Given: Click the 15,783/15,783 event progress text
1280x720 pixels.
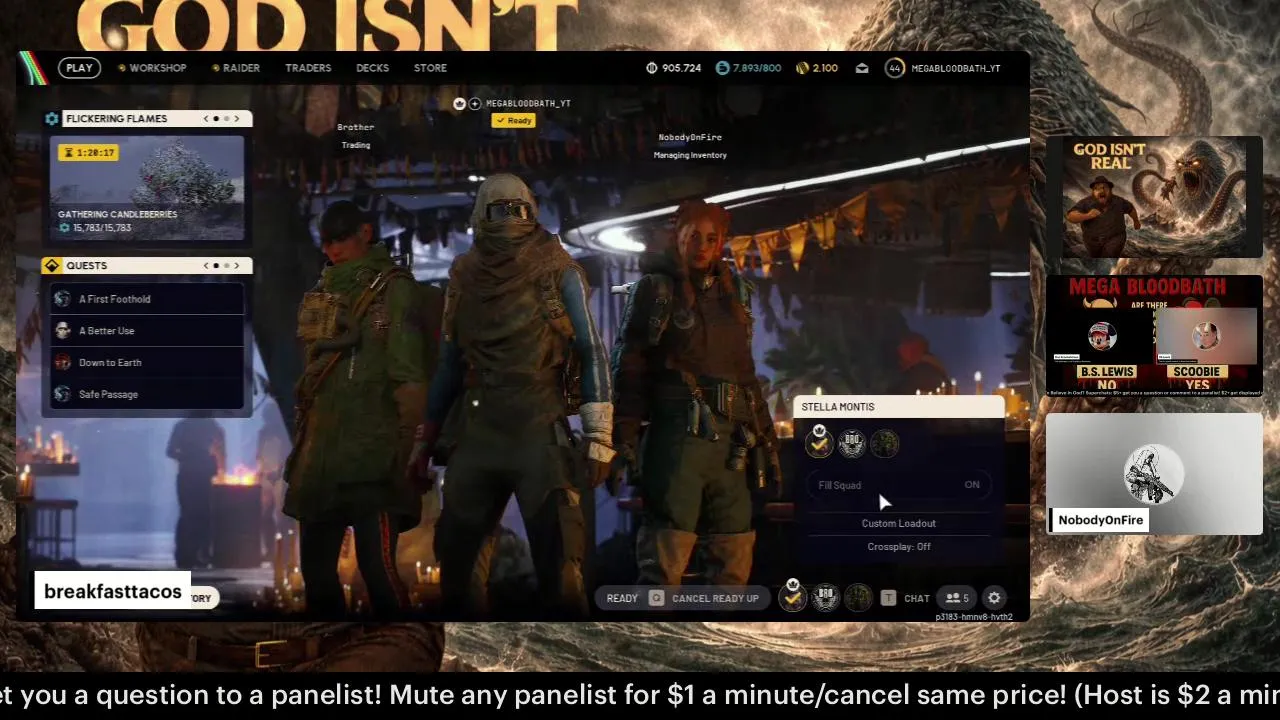Looking at the screenshot, I should 102,228.
